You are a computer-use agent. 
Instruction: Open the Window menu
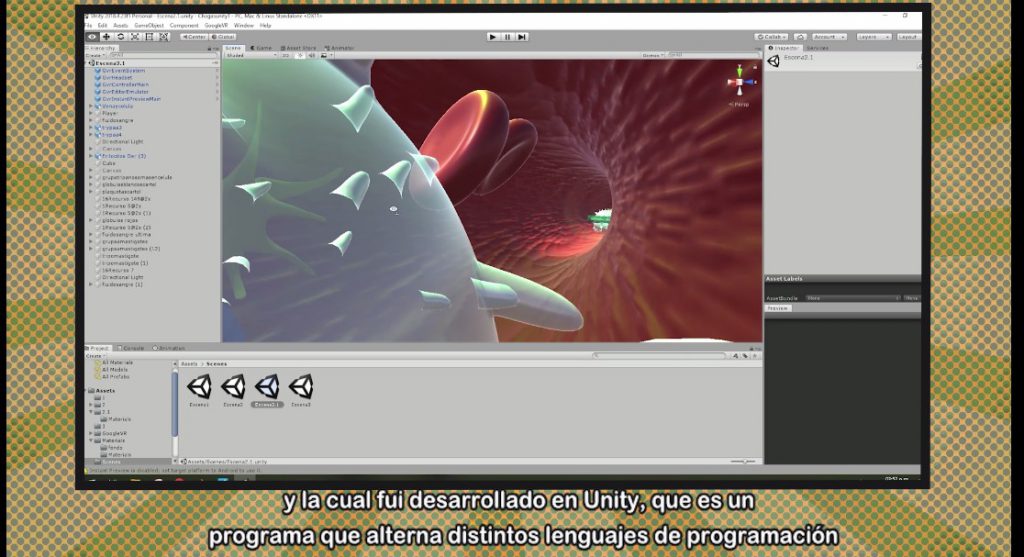click(244, 25)
